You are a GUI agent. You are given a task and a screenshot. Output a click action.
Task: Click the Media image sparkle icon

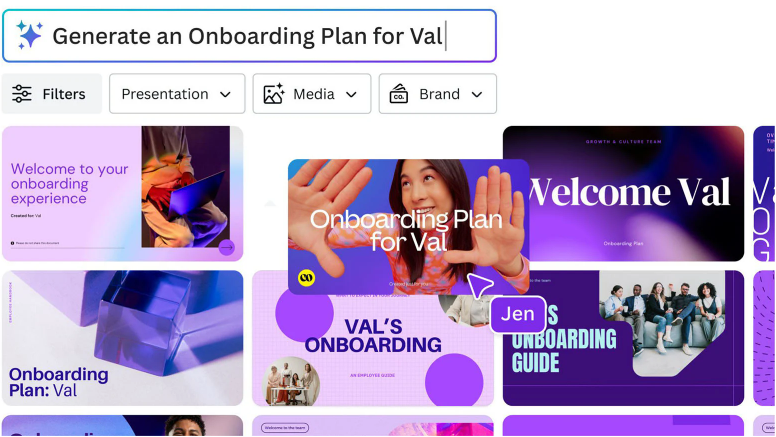[274, 94]
